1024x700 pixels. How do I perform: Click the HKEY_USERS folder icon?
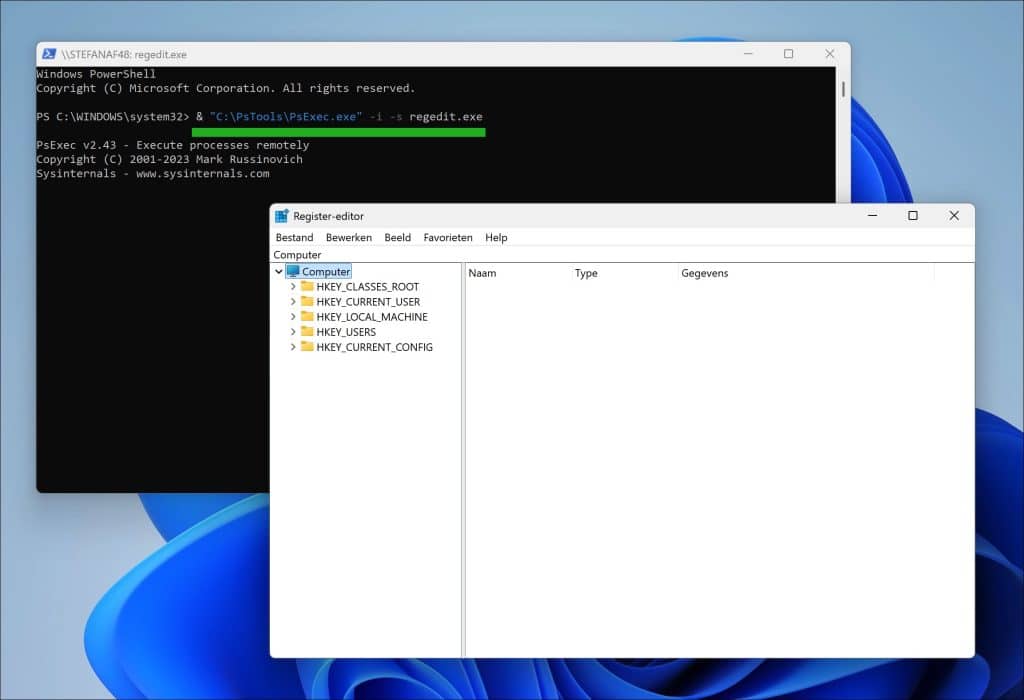[308, 331]
